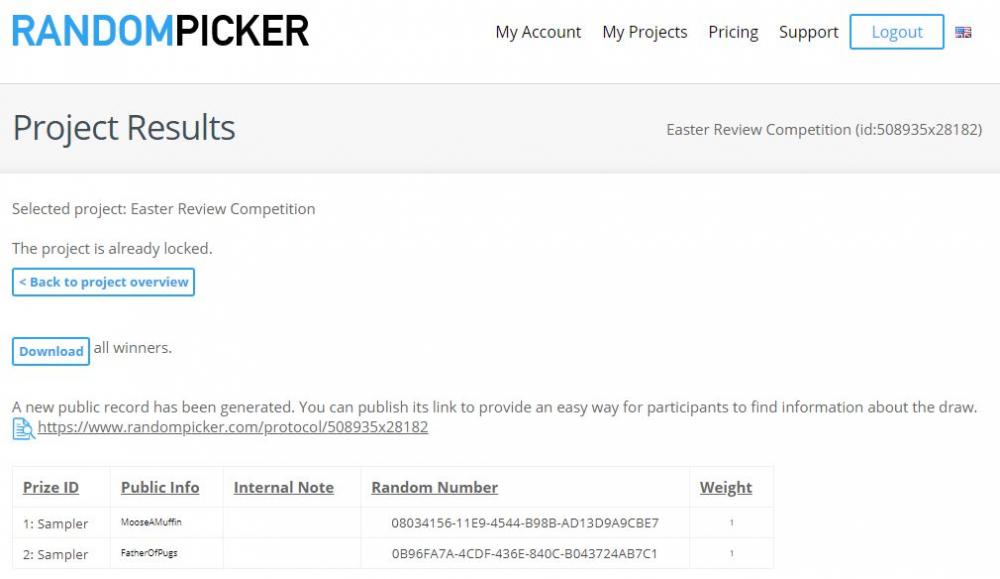Select the MooseAMuffin winner cell
This screenshot has height=579, width=1000.
[x=151, y=522]
